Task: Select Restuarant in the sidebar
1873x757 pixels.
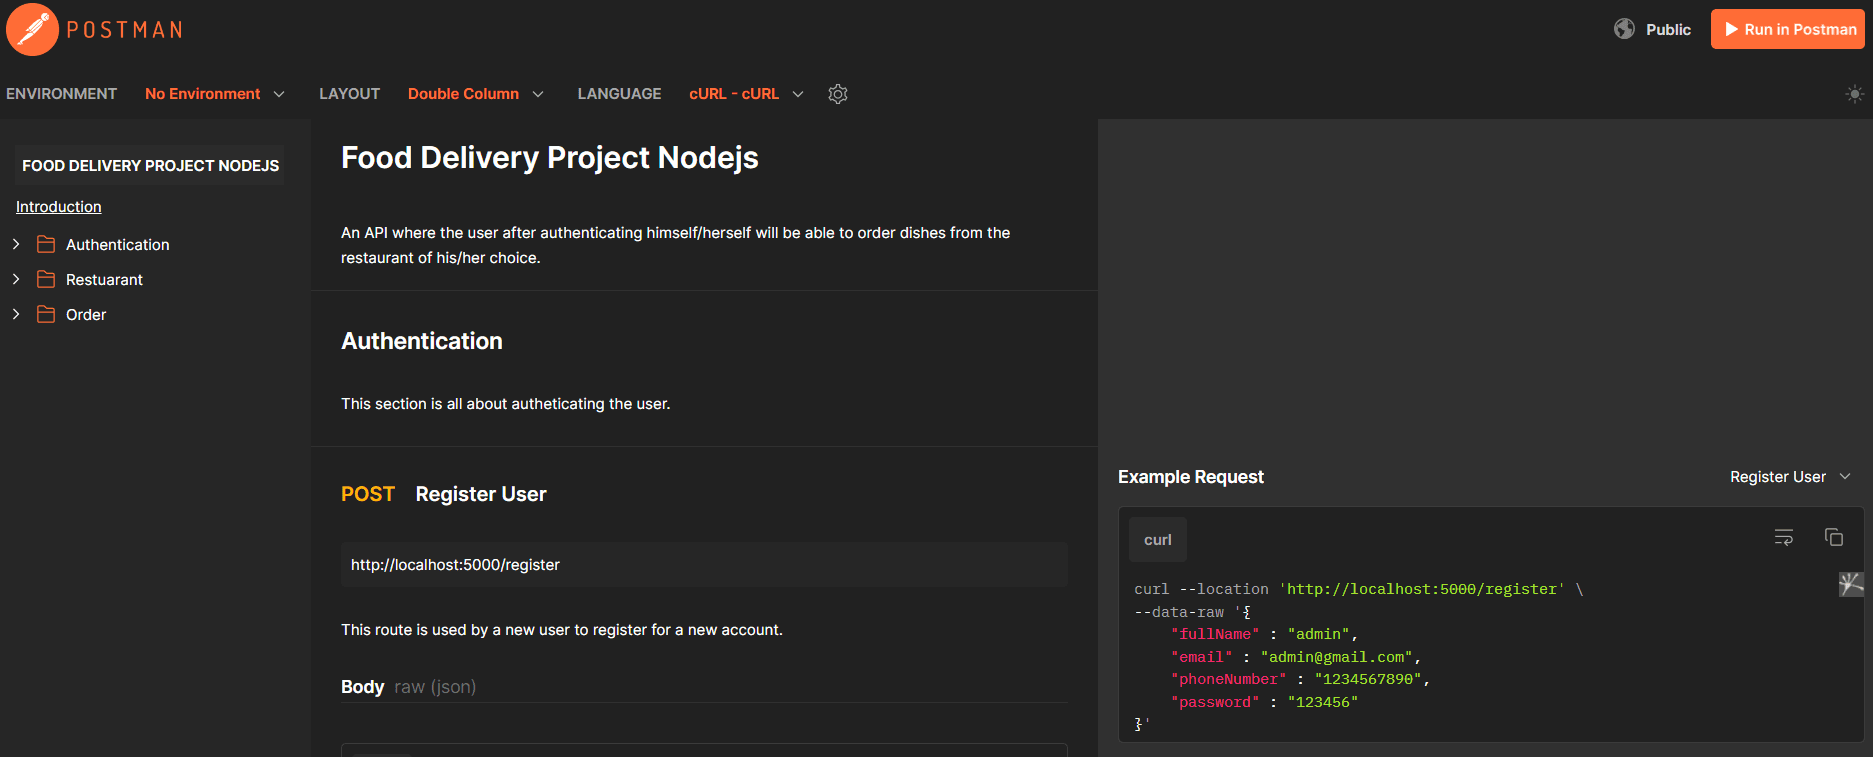Action: pyautogui.click(x=104, y=280)
